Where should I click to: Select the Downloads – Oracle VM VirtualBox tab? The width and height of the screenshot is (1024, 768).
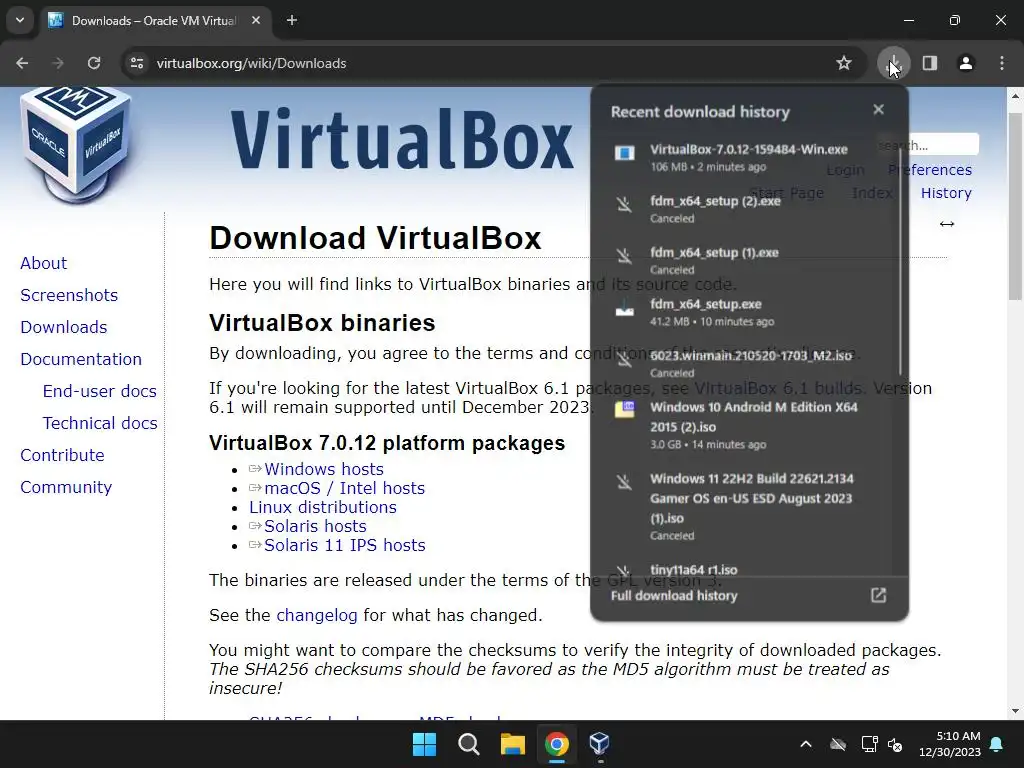click(x=154, y=20)
